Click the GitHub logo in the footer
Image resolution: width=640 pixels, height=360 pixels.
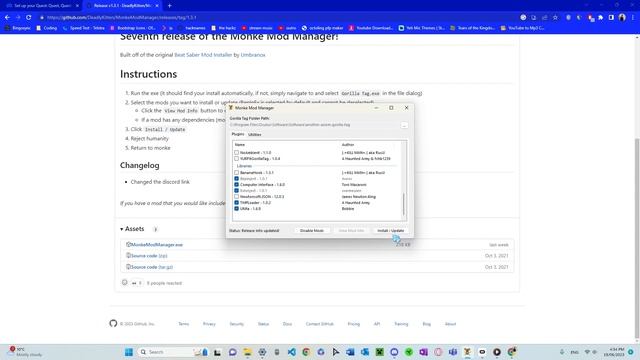click(113, 323)
